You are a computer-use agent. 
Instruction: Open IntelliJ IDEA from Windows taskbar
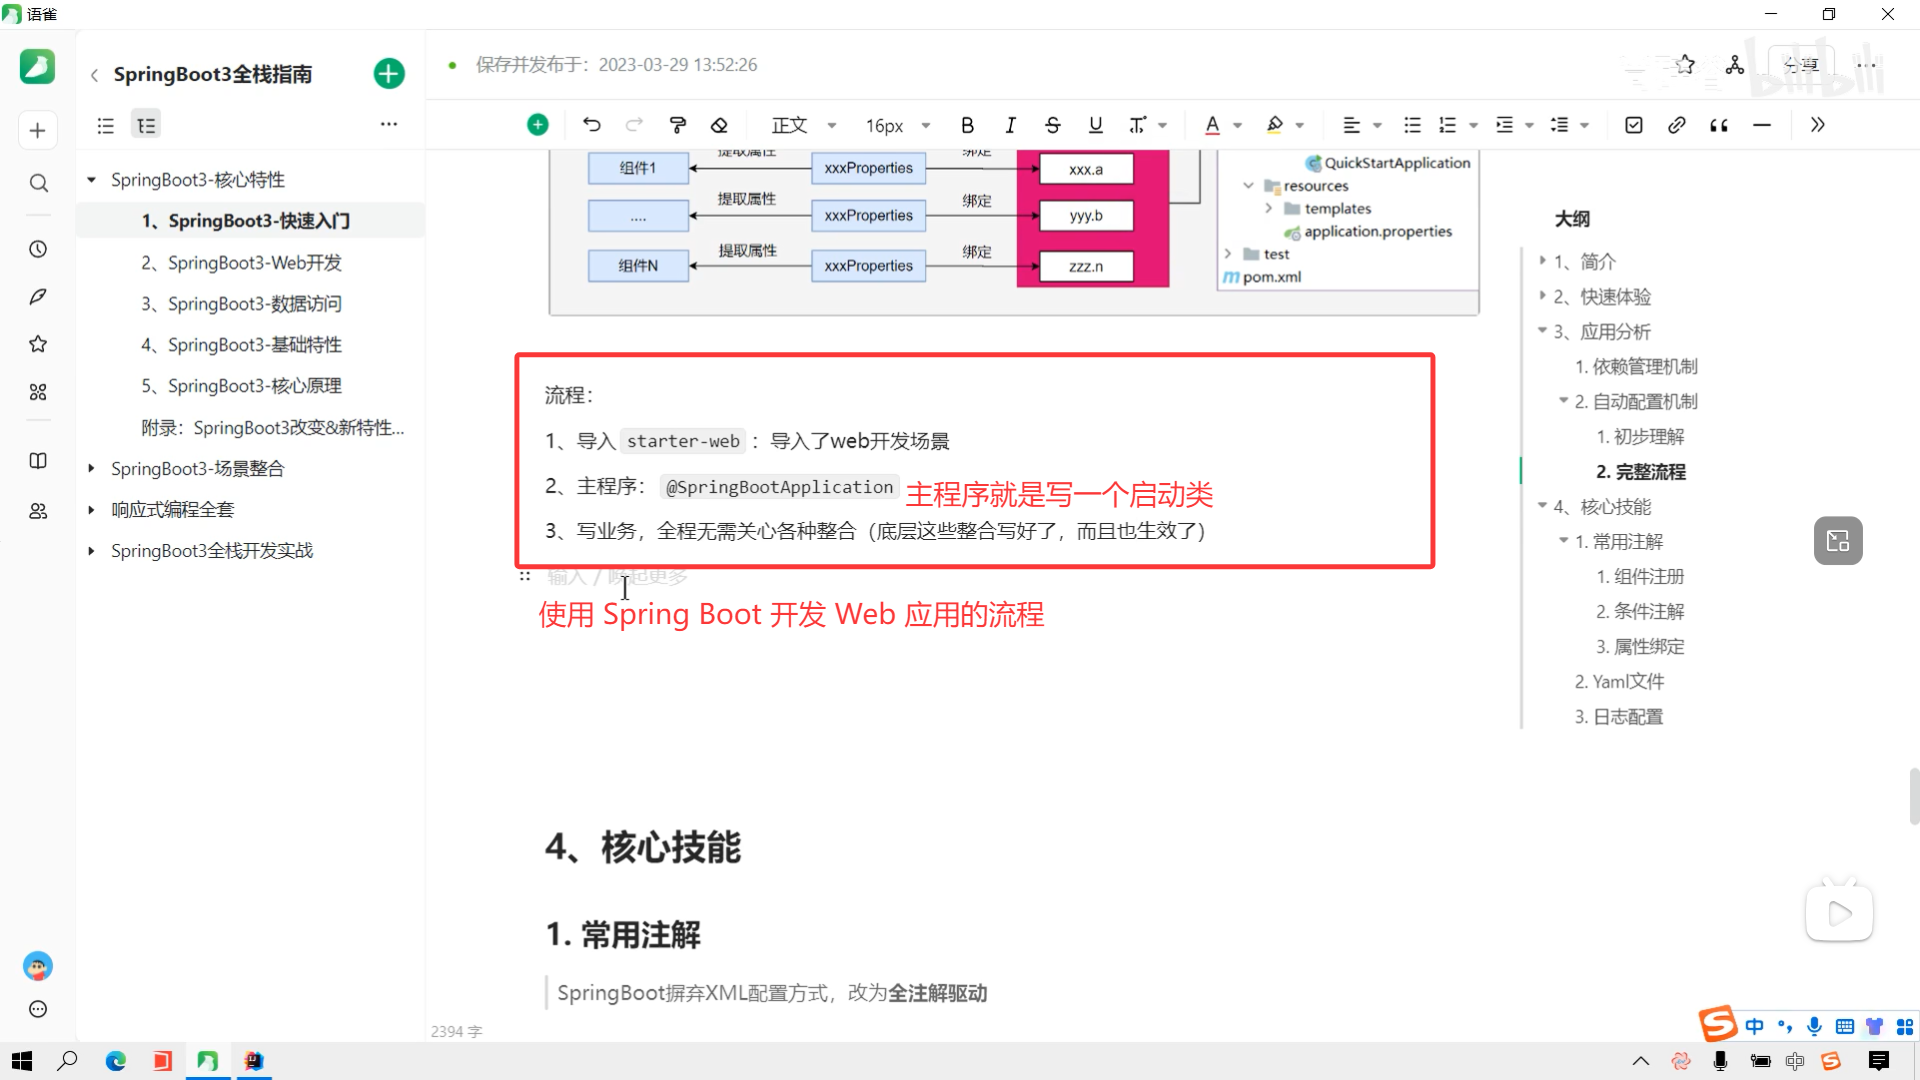tap(254, 1061)
